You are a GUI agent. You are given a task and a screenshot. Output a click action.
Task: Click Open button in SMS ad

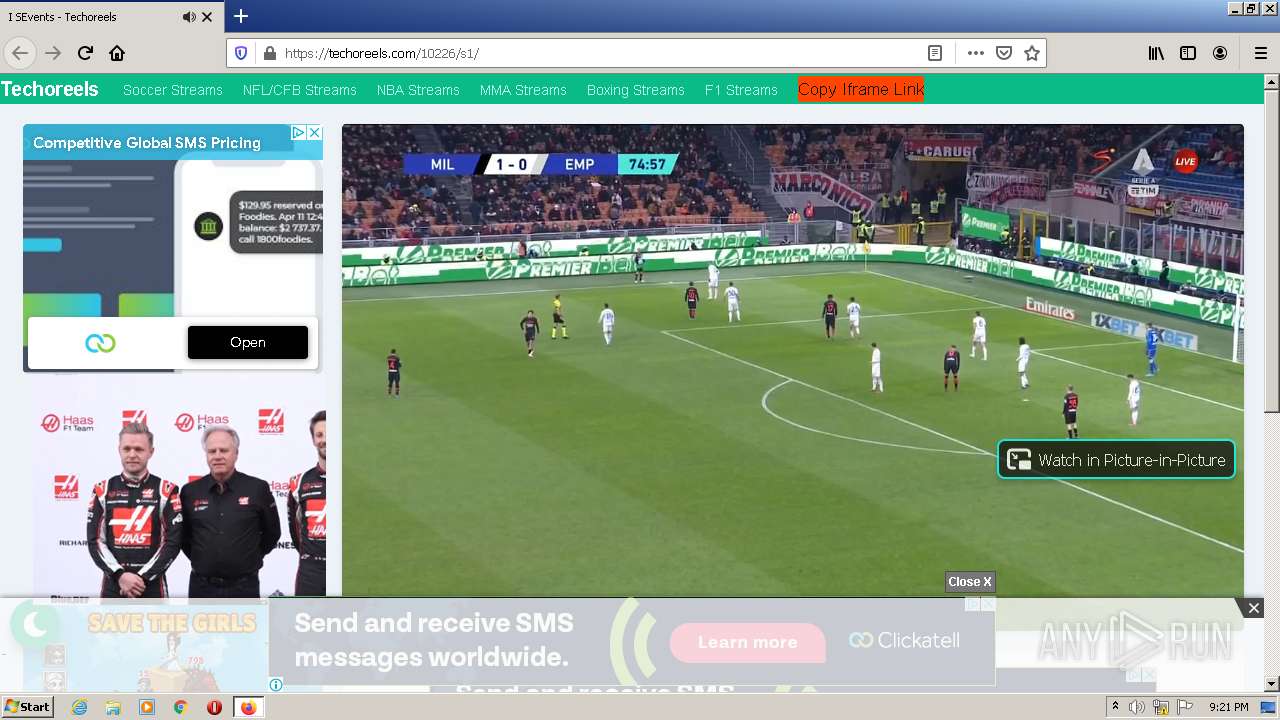pyautogui.click(x=248, y=342)
